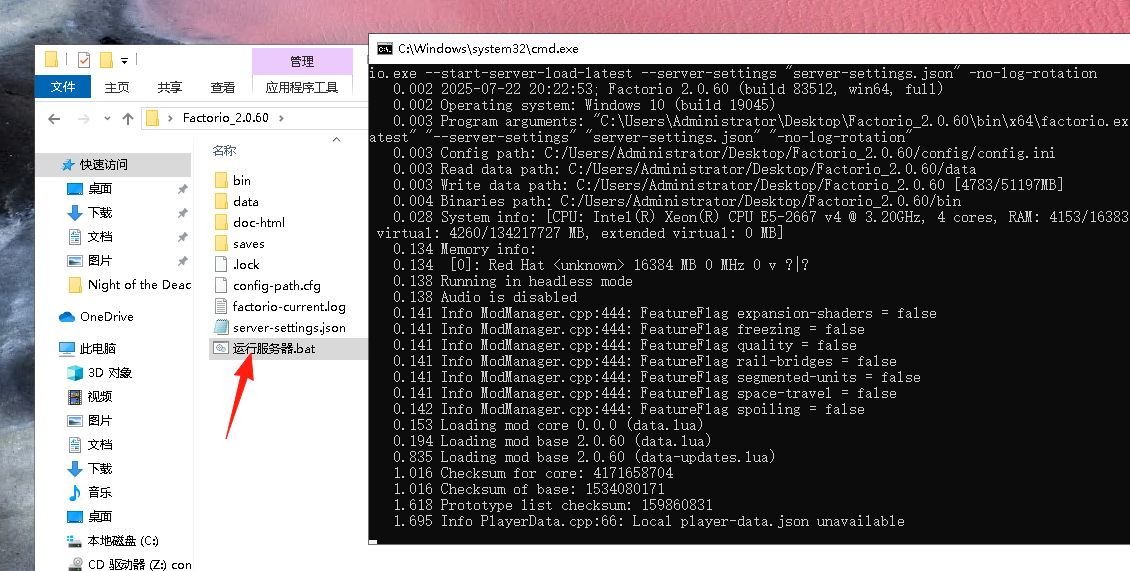This screenshot has height=571, width=1130.
Task: Select 快速访问 in the navigation pane
Action: pyautogui.click(x=104, y=164)
